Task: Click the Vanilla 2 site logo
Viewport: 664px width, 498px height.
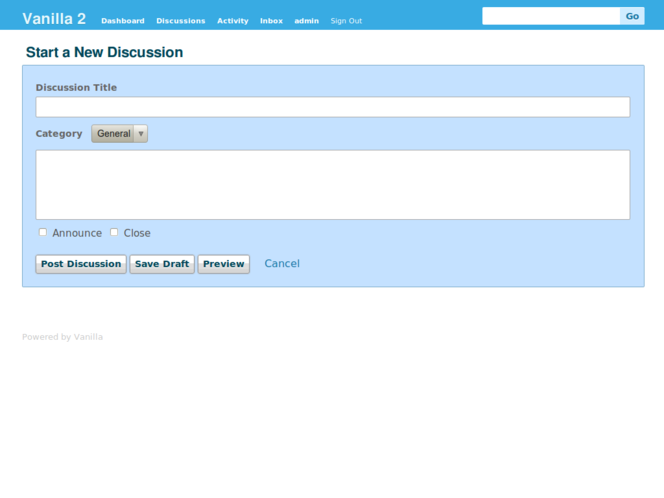Action: (x=54, y=19)
